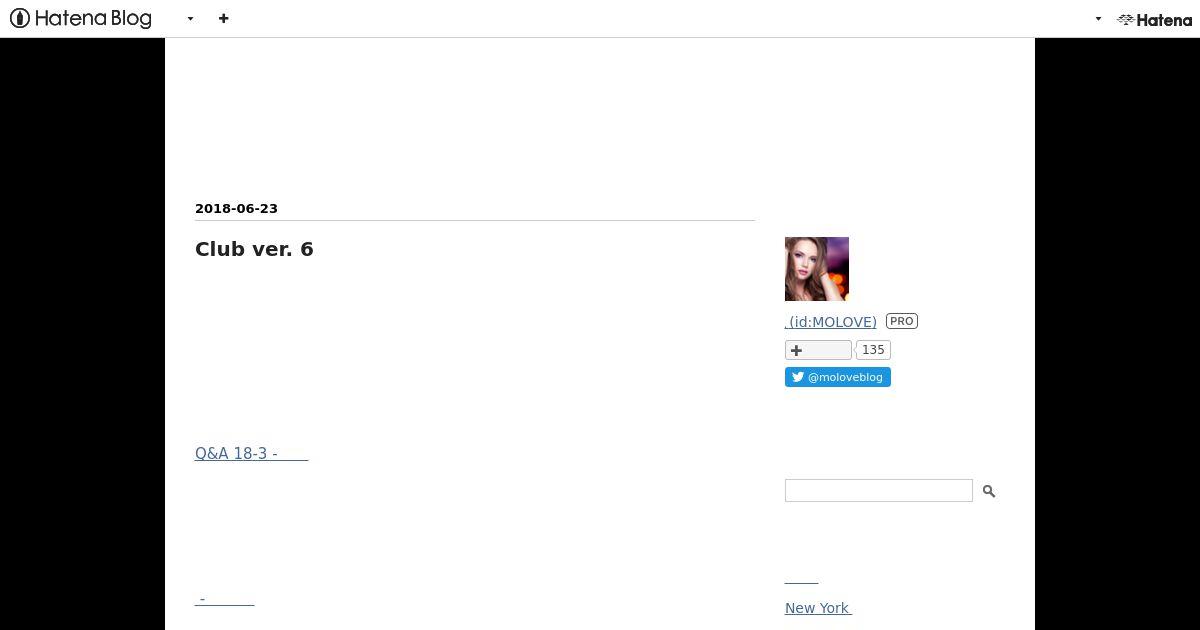Open the Hatena logo at top right
The image size is (1200, 630).
pos(1155,19)
